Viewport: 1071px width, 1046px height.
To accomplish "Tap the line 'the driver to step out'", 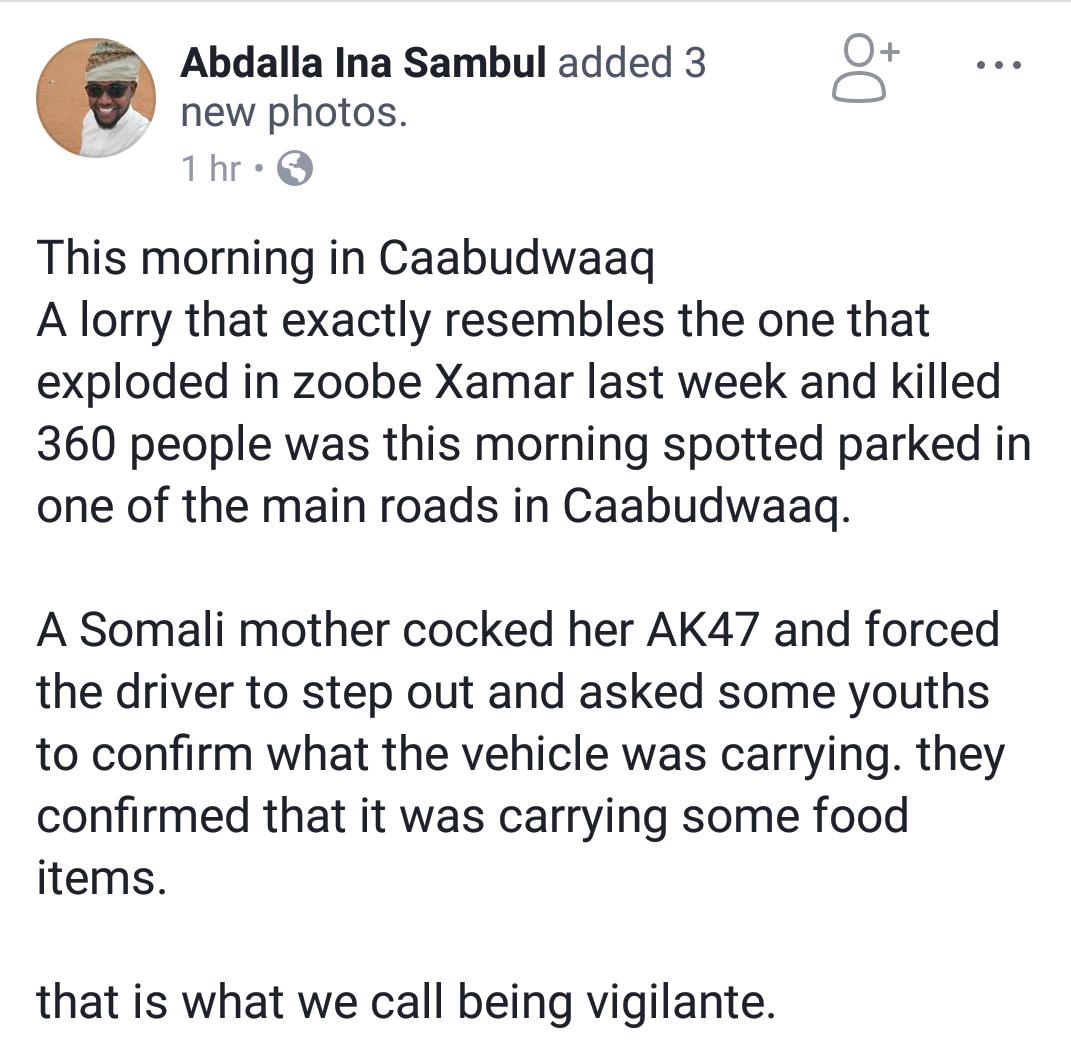I will tap(513, 693).
